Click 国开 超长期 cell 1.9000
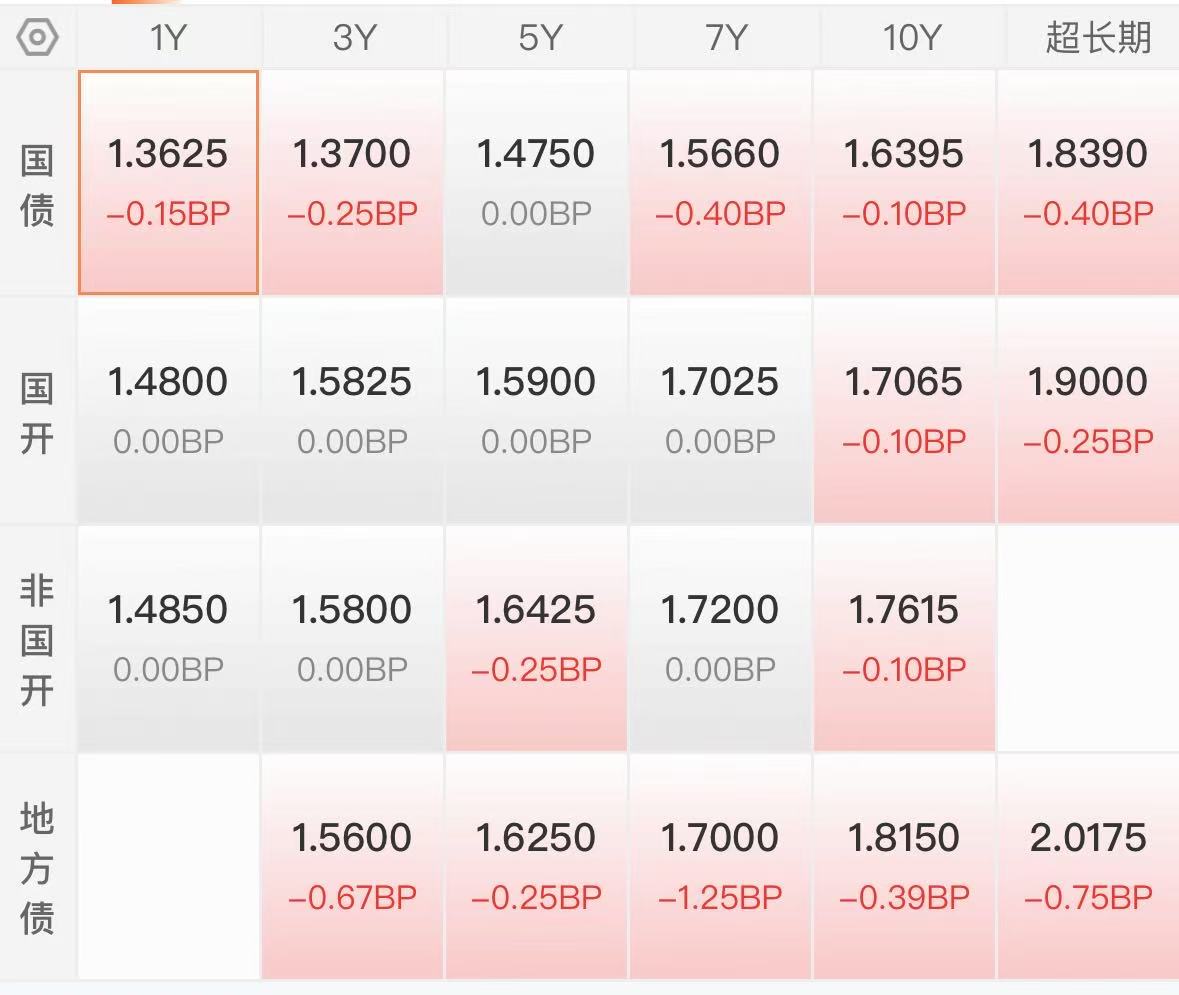Screen dimensions: 1179x995 tap(1088, 410)
